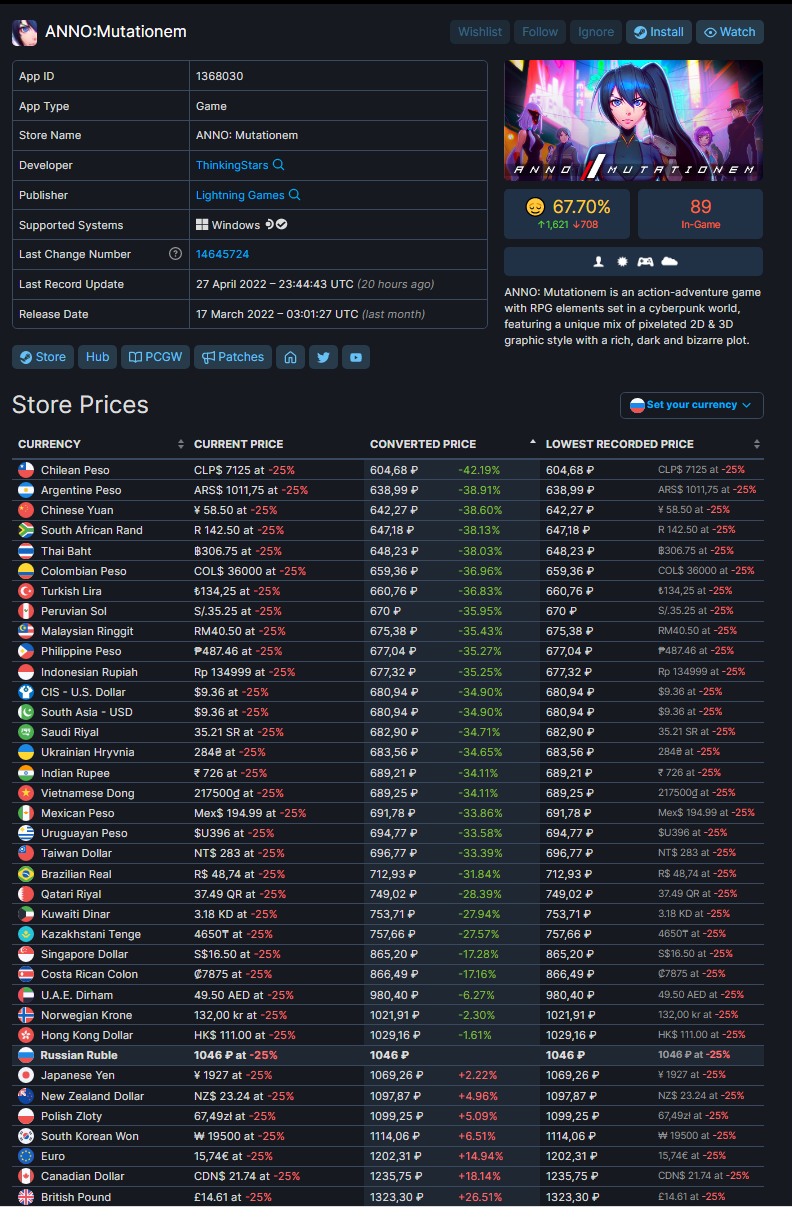
Task: Click the Steam Cloud feature icon
Action: point(670,261)
